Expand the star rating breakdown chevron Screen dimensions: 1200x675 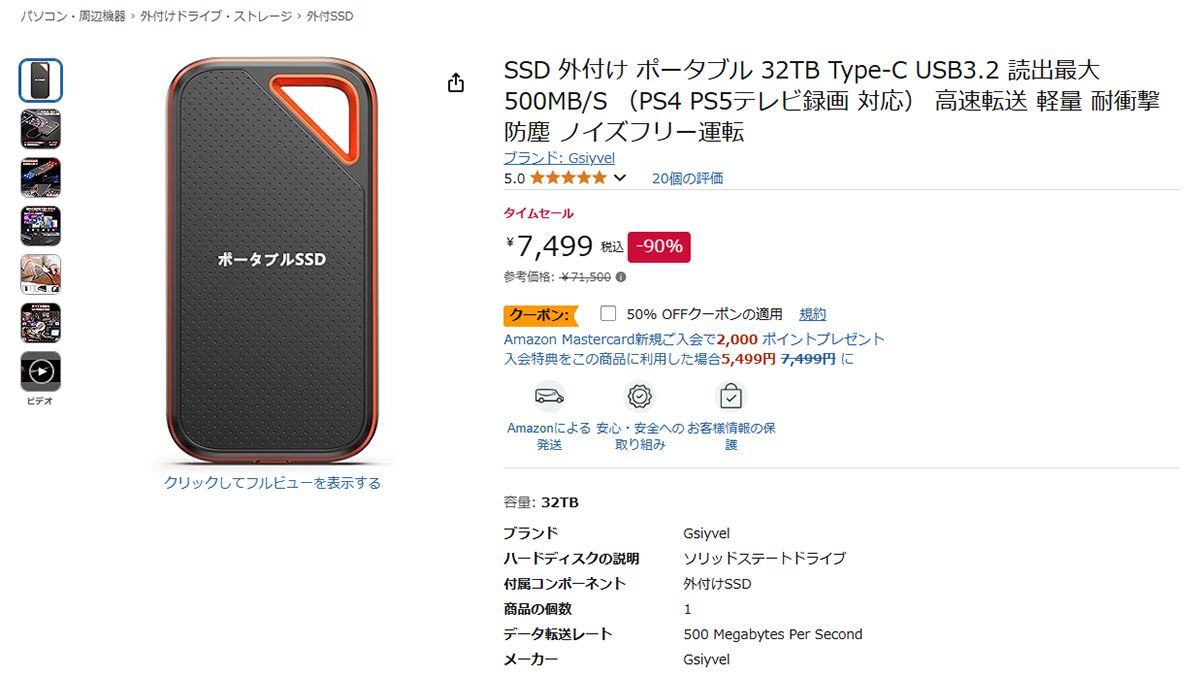[x=620, y=176]
